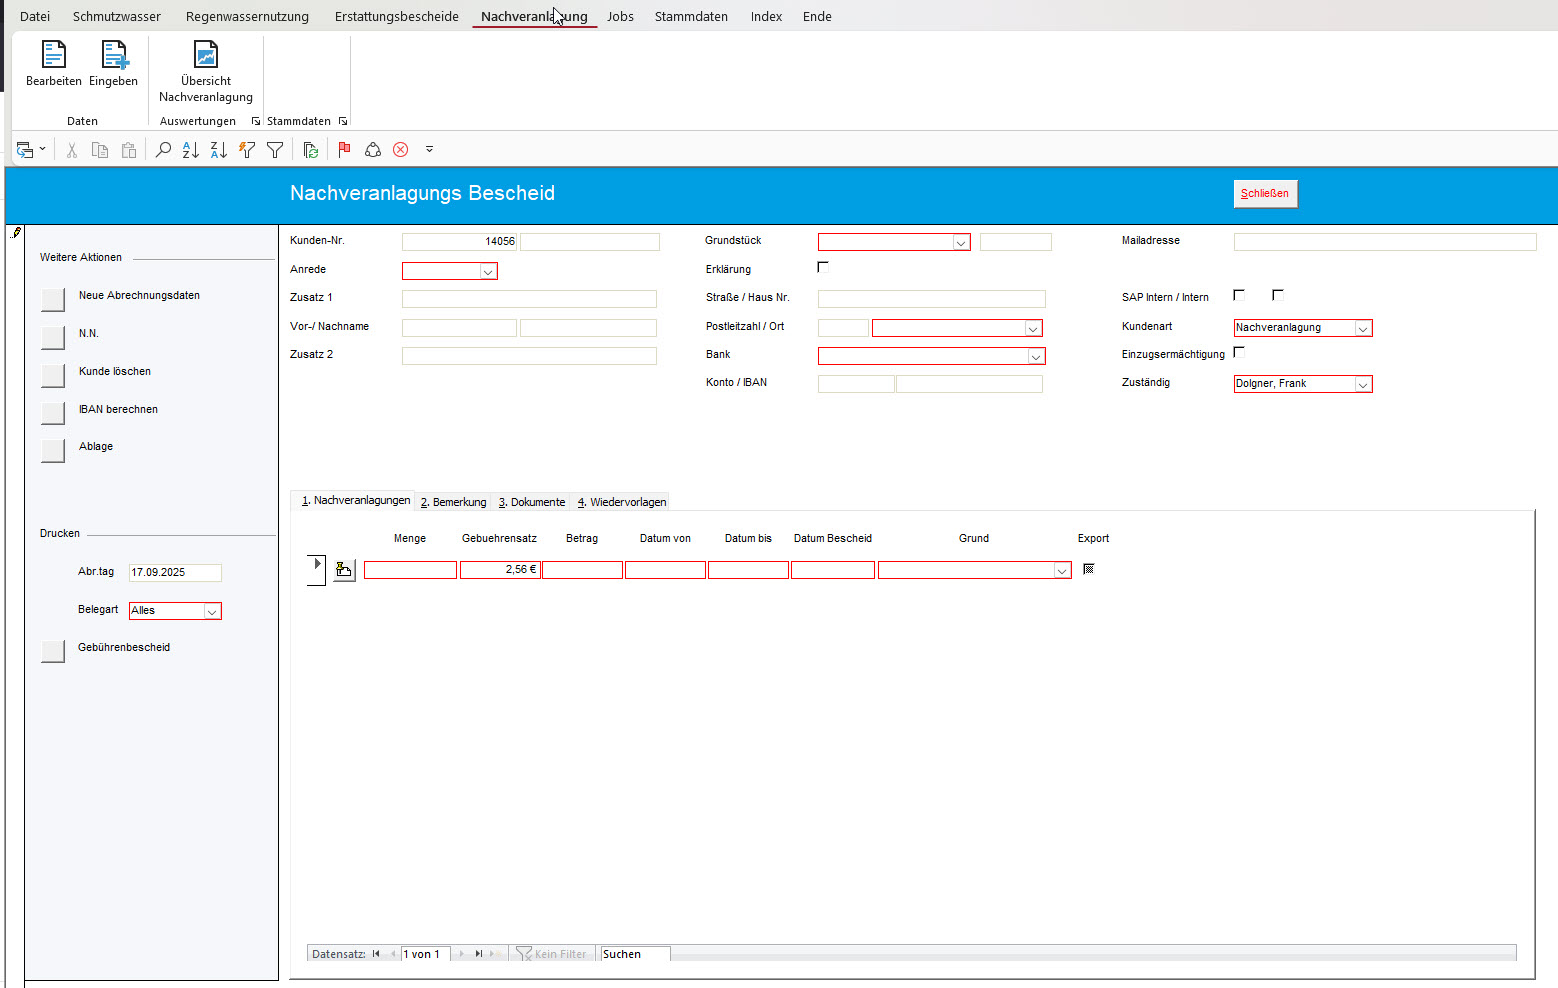
Task: Click the red flag toolbar icon
Action: 344,150
